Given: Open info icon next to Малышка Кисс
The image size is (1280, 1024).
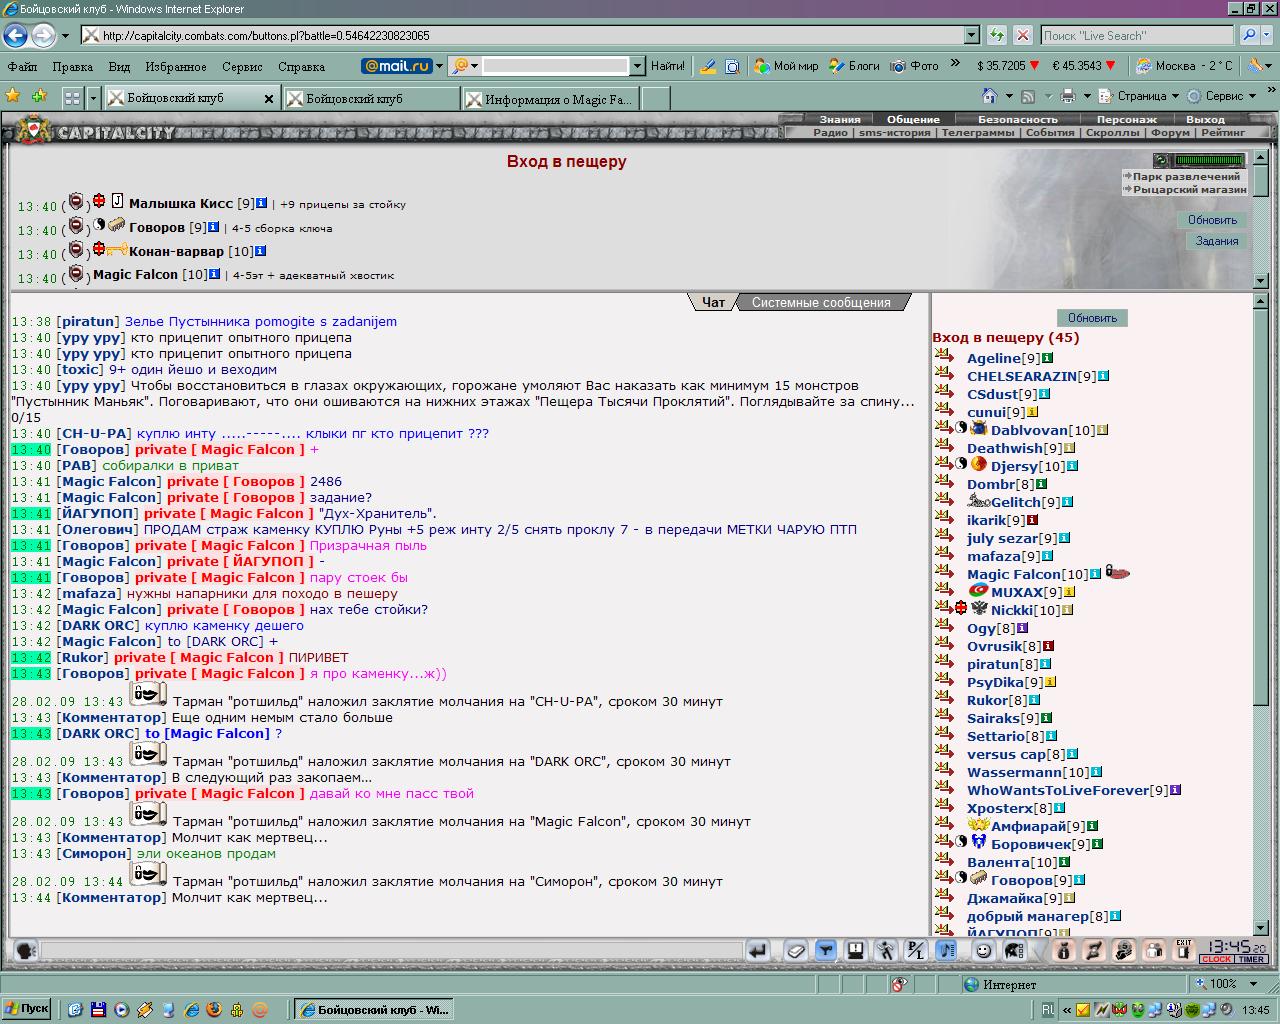Looking at the screenshot, I should click(x=261, y=203).
